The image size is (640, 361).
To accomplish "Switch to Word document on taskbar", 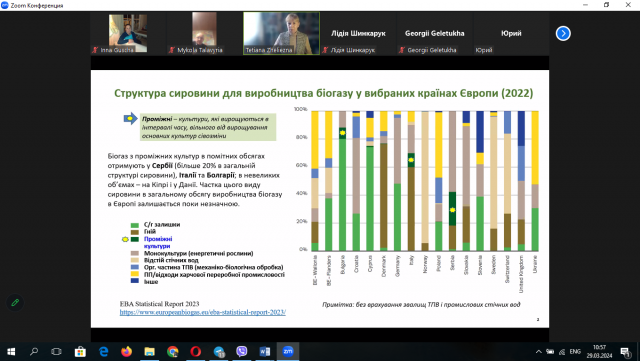I will 264,351.
